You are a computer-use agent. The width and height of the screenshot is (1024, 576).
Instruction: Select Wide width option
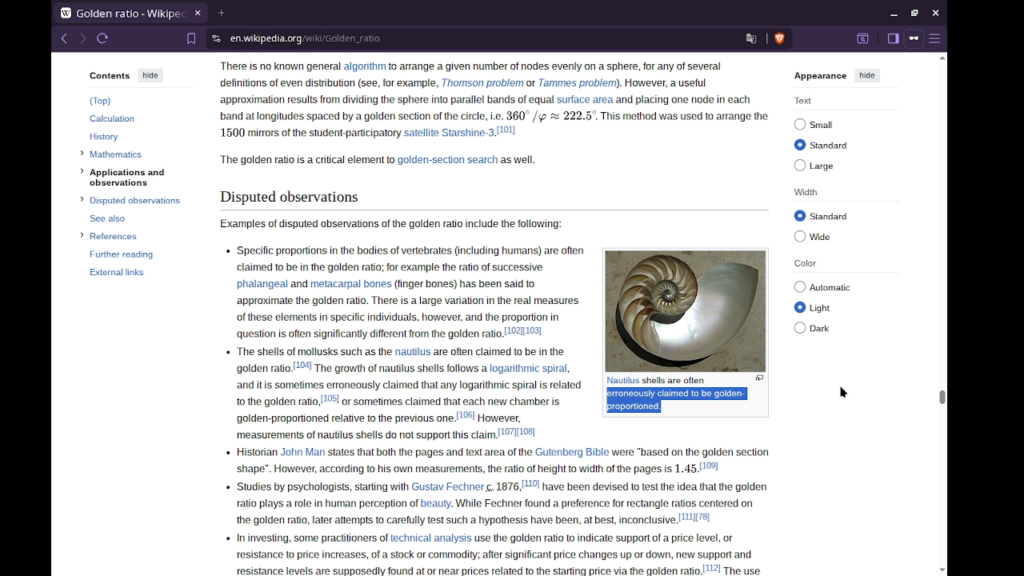point(800,236)
